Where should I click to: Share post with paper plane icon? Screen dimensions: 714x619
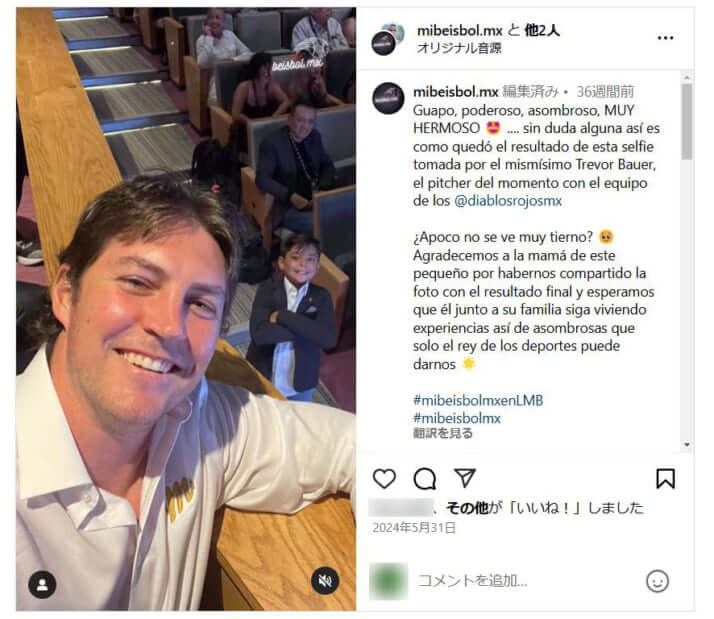tap(465, 478)
